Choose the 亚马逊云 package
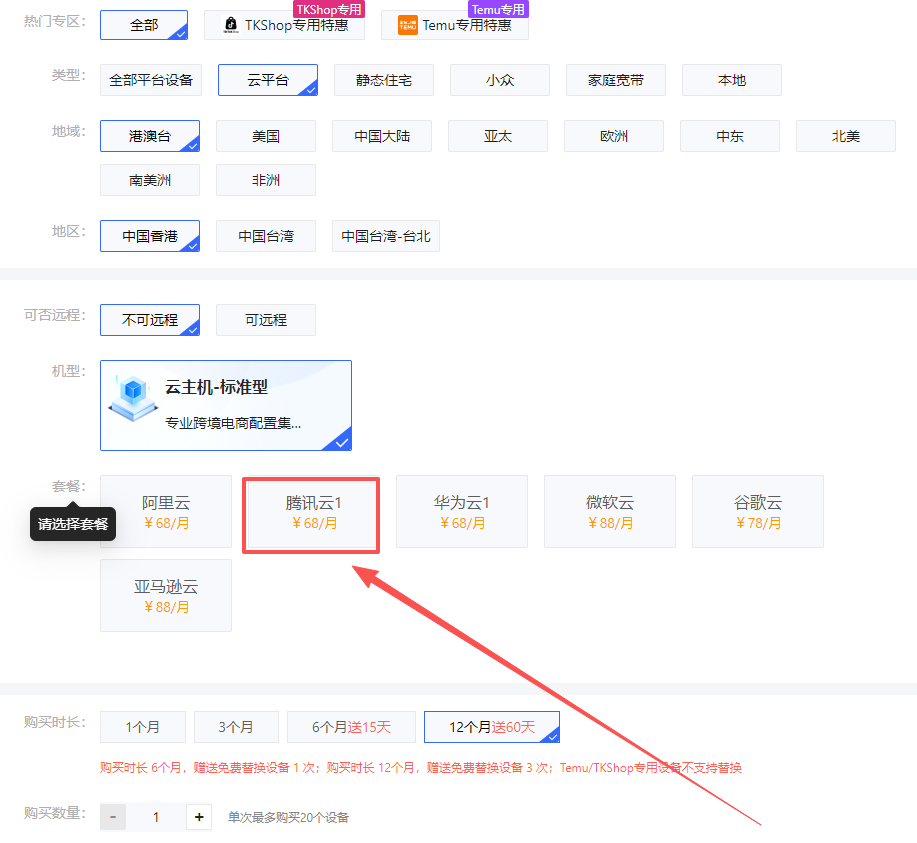The width and height of the screenshot is (917, 843). click(x=166, y=596)
